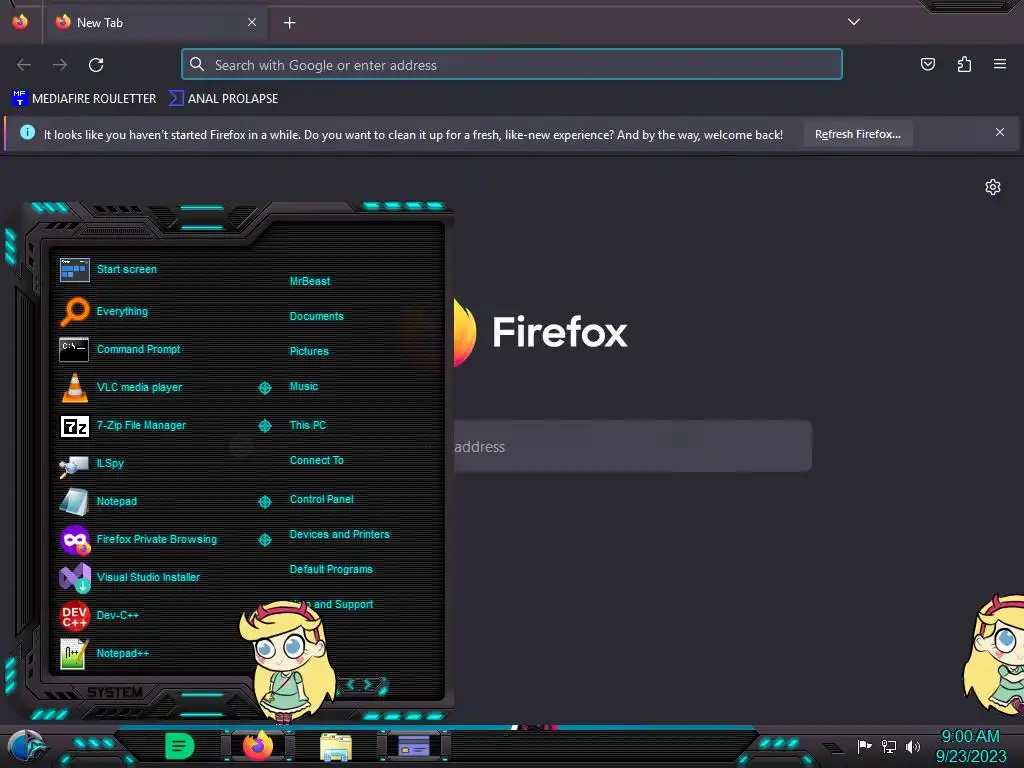1024x768 pixels.
Task: Open MrBeast user folder
Action: (310, 281)
